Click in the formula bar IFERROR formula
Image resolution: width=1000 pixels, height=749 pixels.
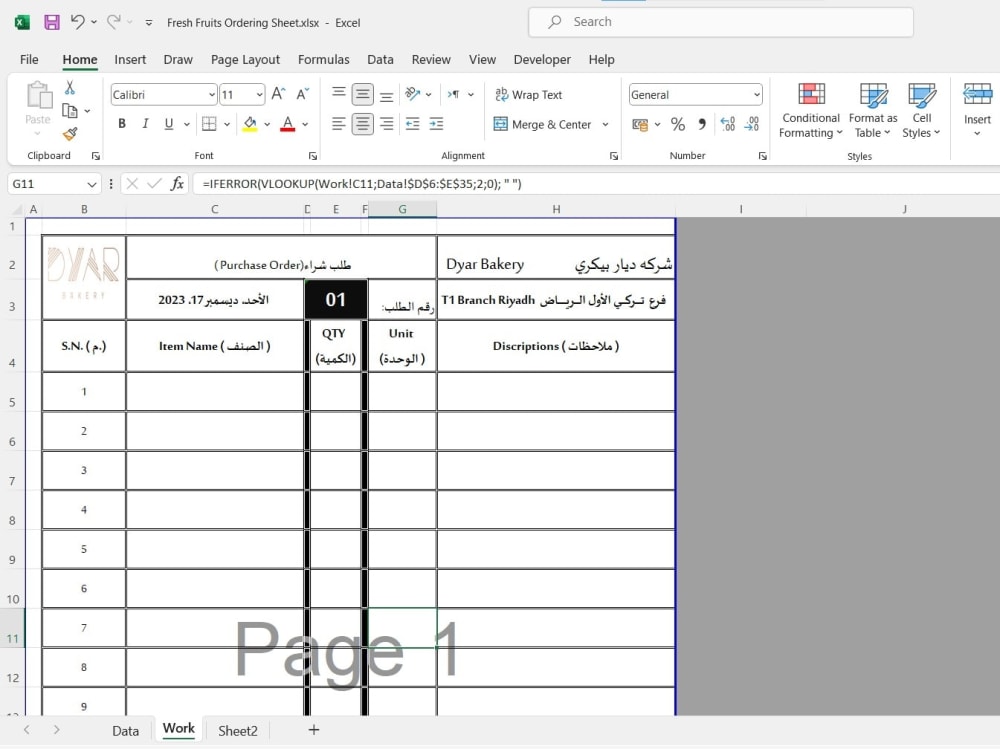[x=362, y=184]
